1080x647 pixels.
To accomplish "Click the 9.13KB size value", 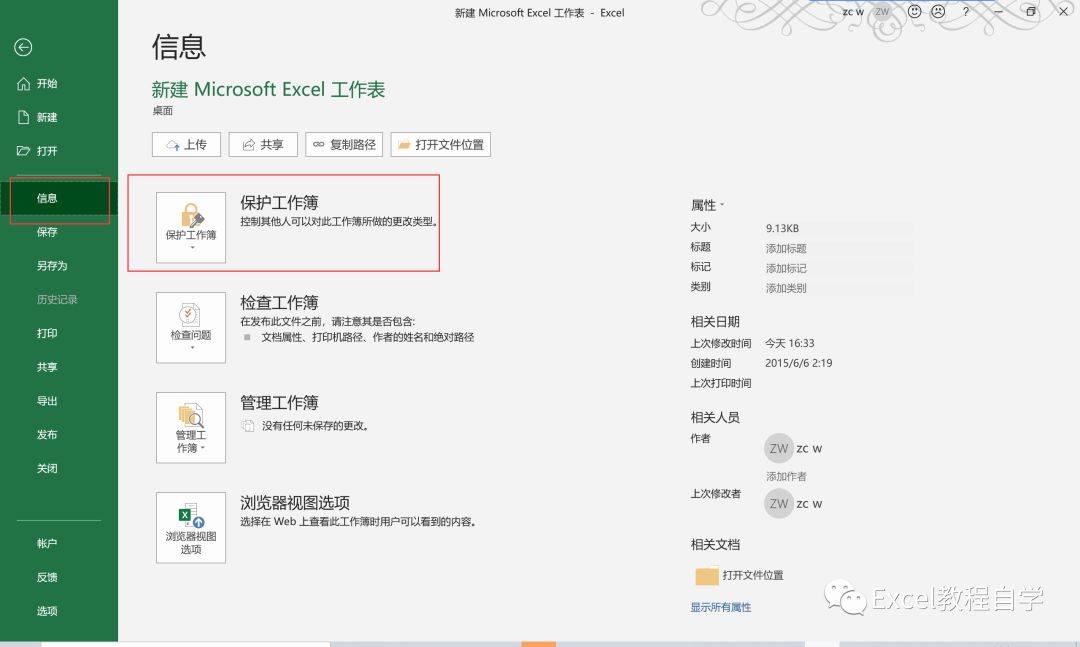I will pyautogui.click(x=782, y=228).
